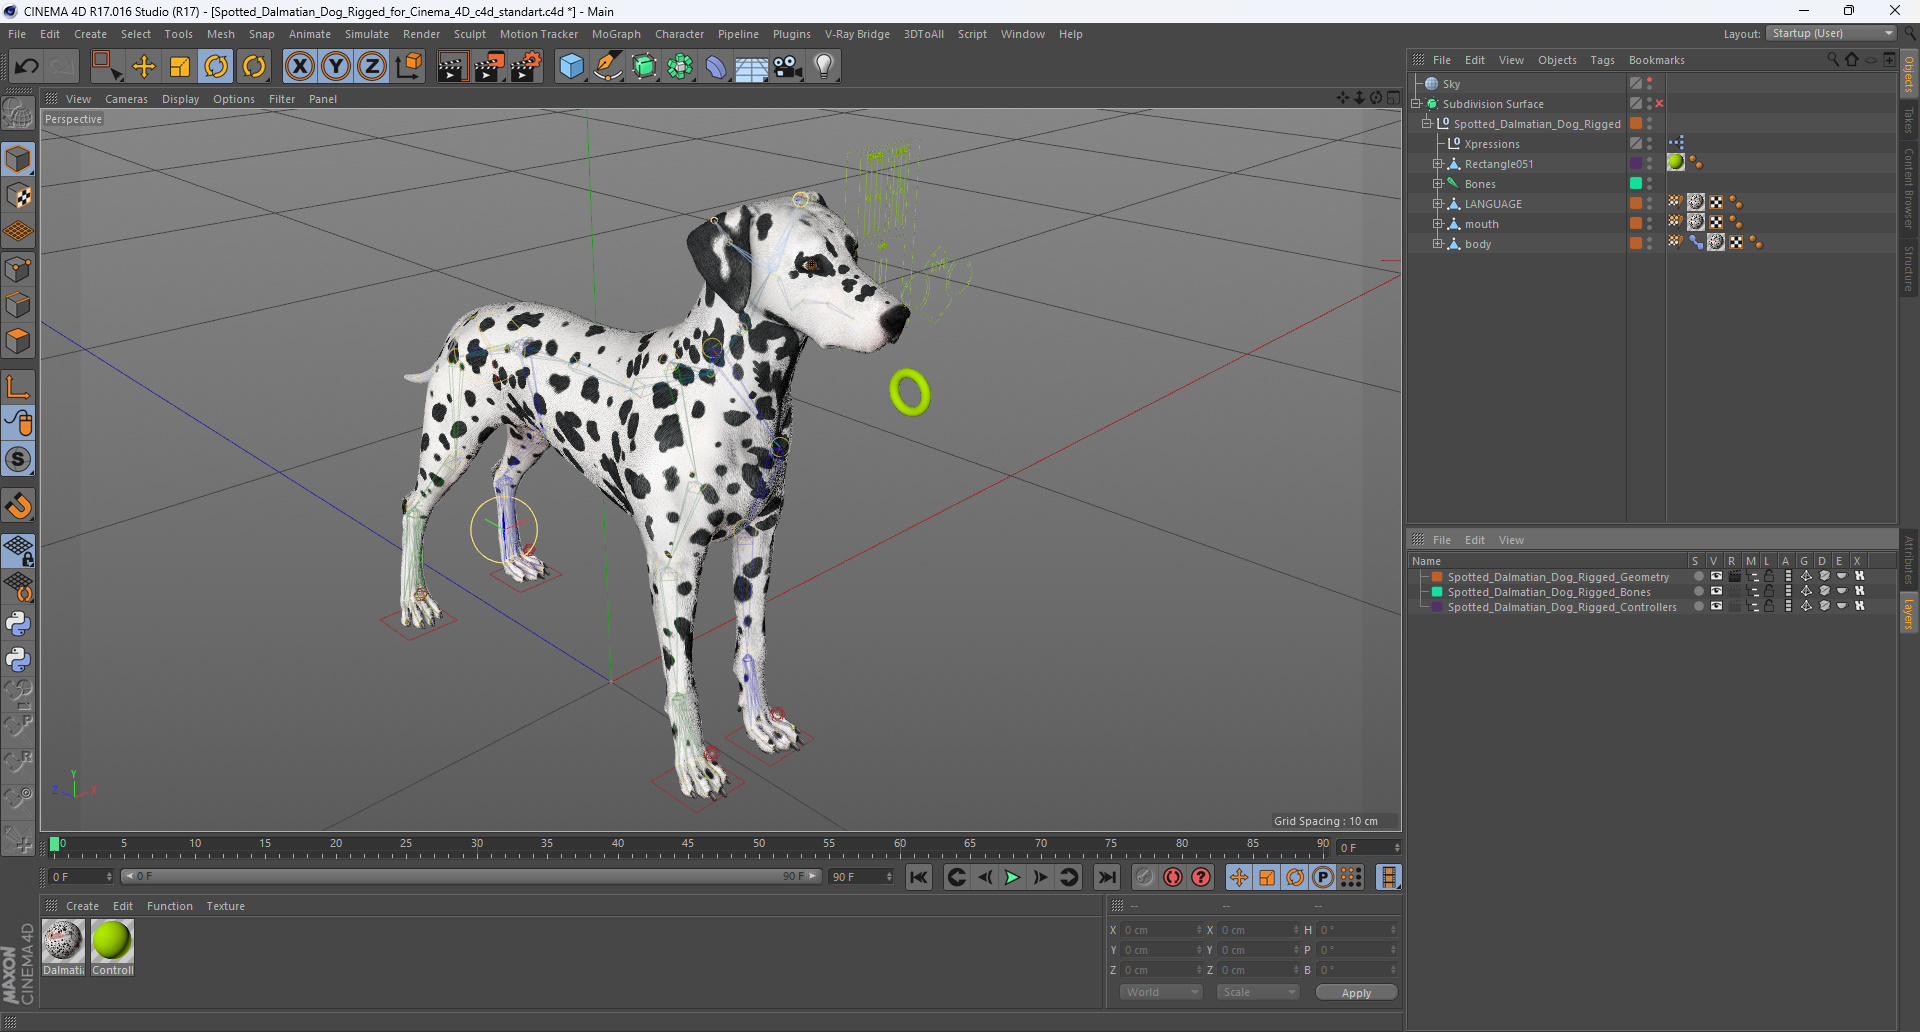Open the MoGraph menu
Viewport: 1920px width, 1032px height.
click(616, 34)
